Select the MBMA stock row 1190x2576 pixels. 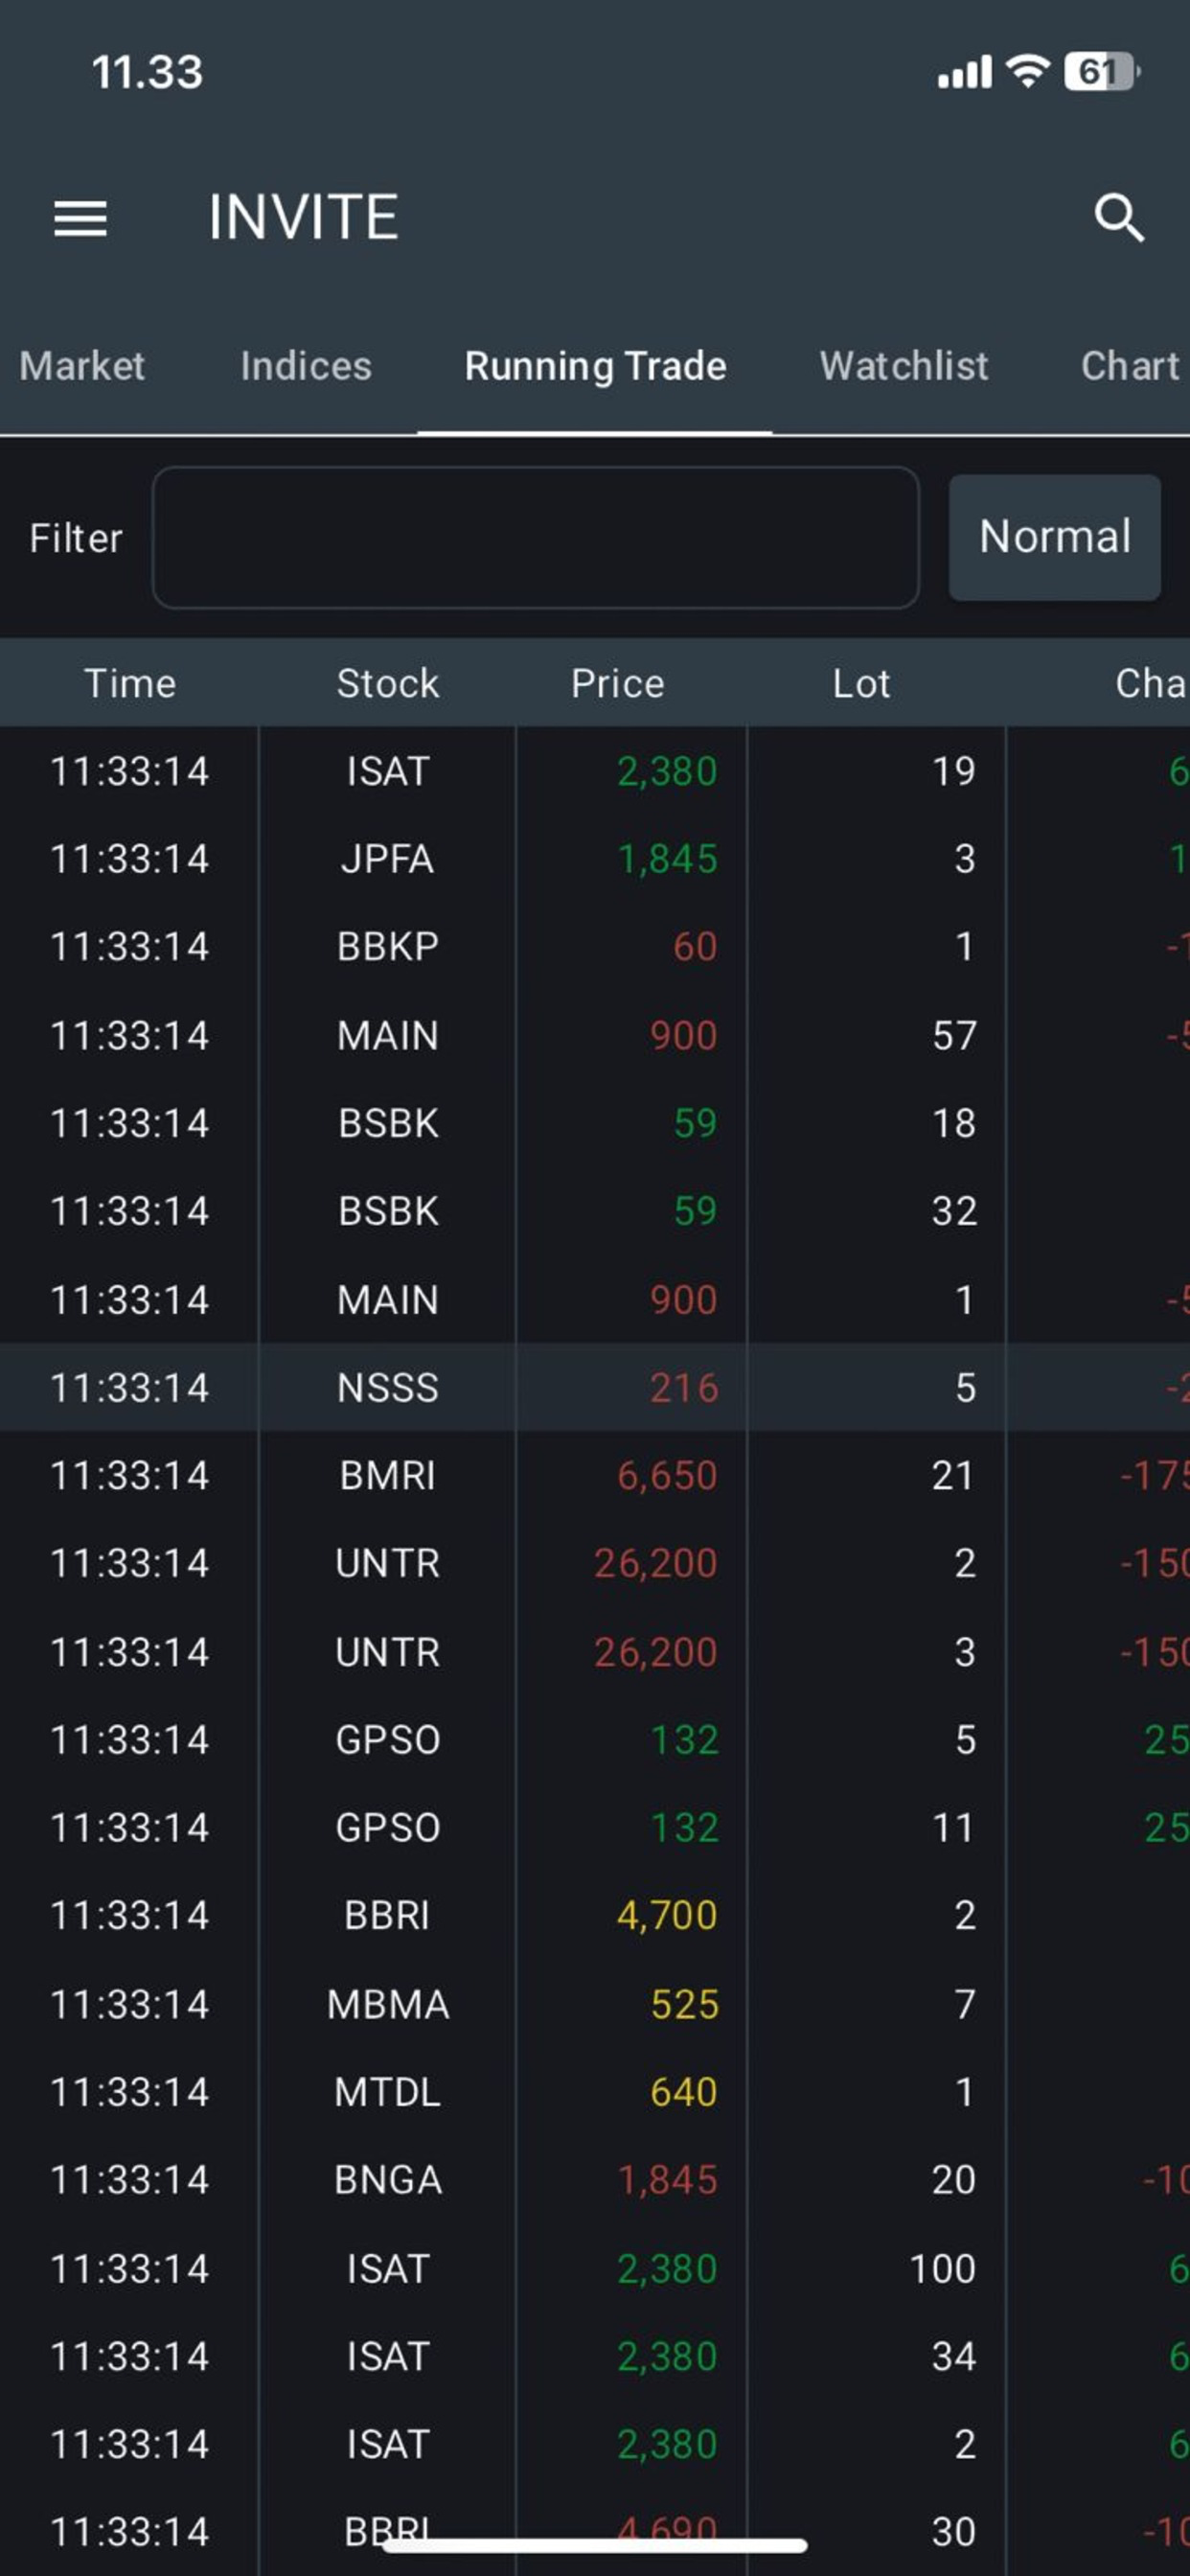coord(595,2004)
